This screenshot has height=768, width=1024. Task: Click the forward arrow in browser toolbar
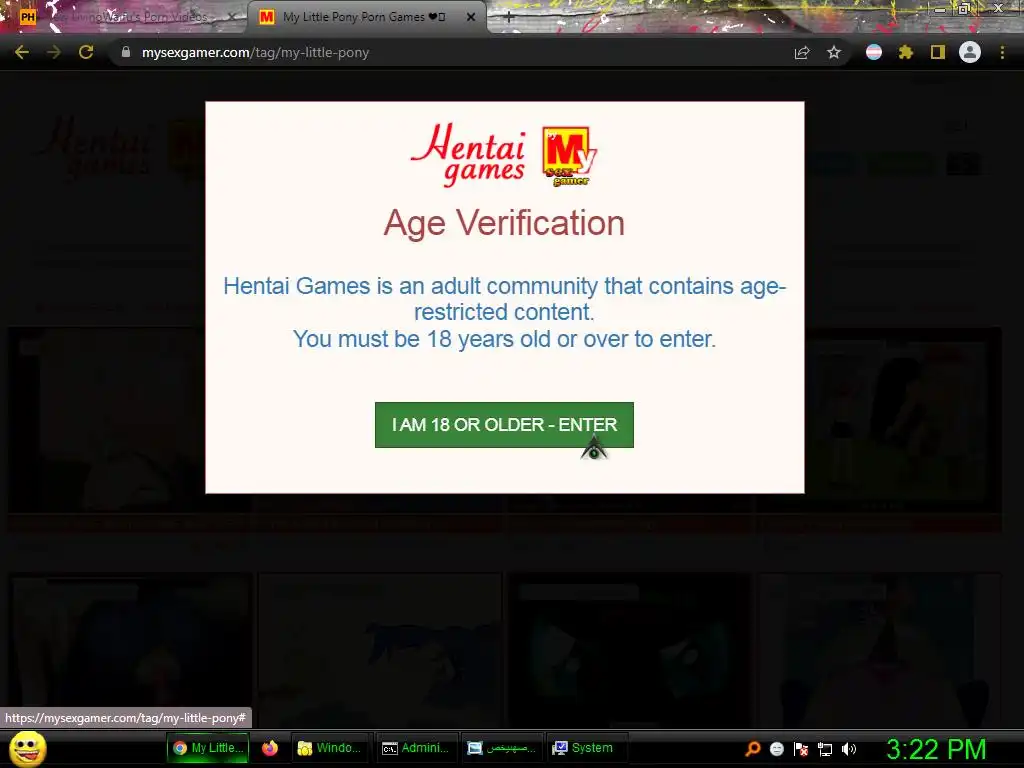coord(54,53)
